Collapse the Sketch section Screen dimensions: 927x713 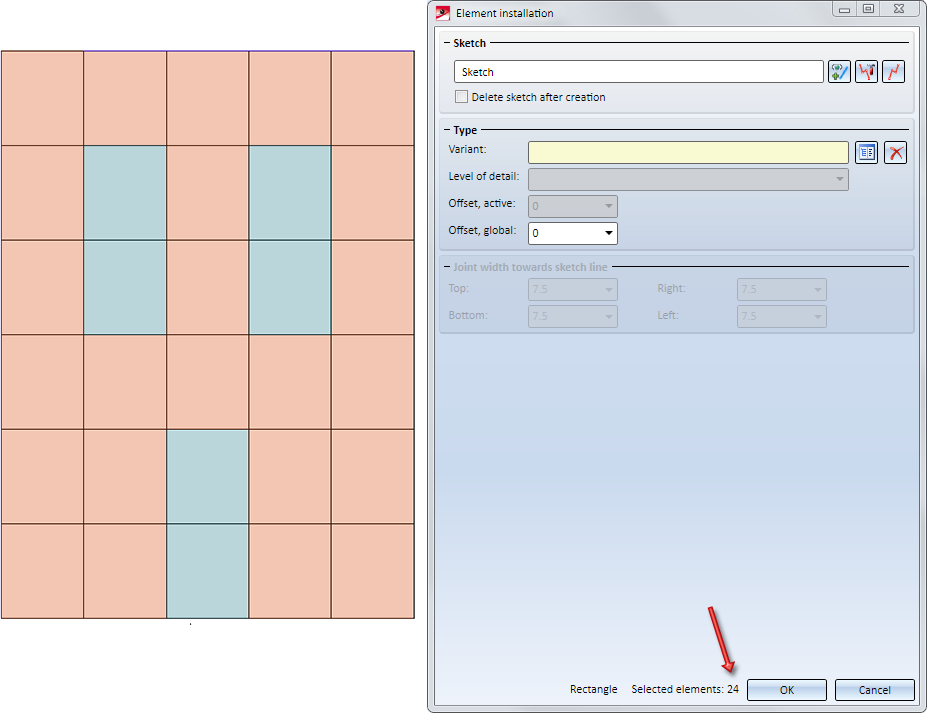(x=447, y=43)
